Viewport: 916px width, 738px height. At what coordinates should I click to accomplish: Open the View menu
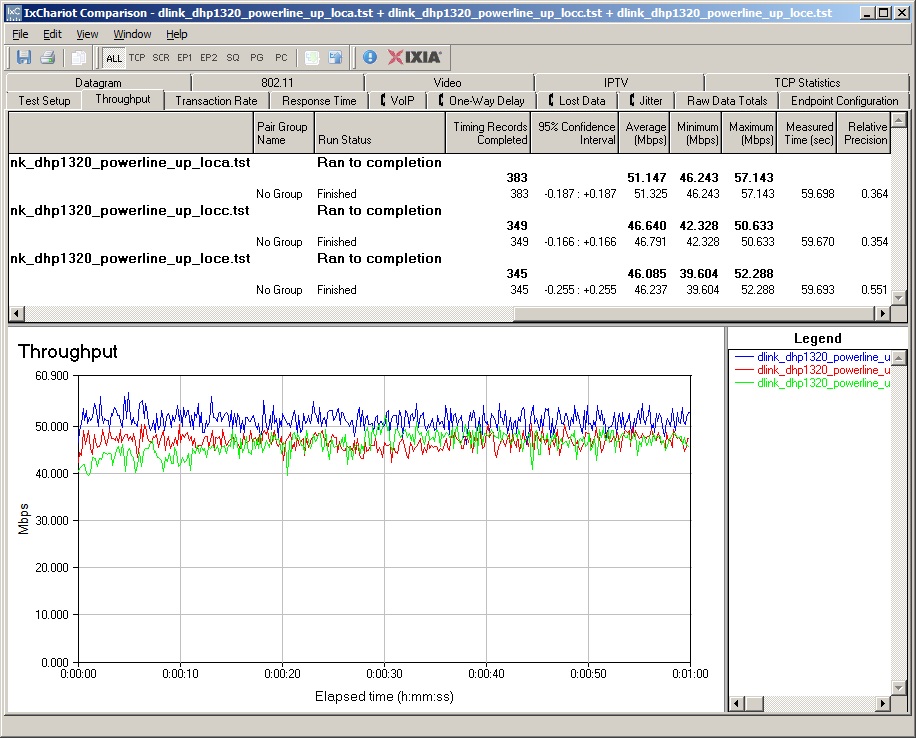[x=87, y=34]
